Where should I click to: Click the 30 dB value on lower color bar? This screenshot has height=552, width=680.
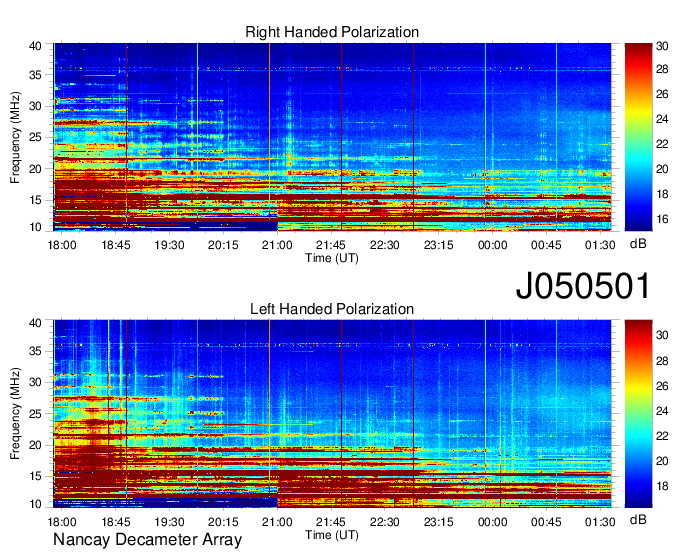point(662,335)
